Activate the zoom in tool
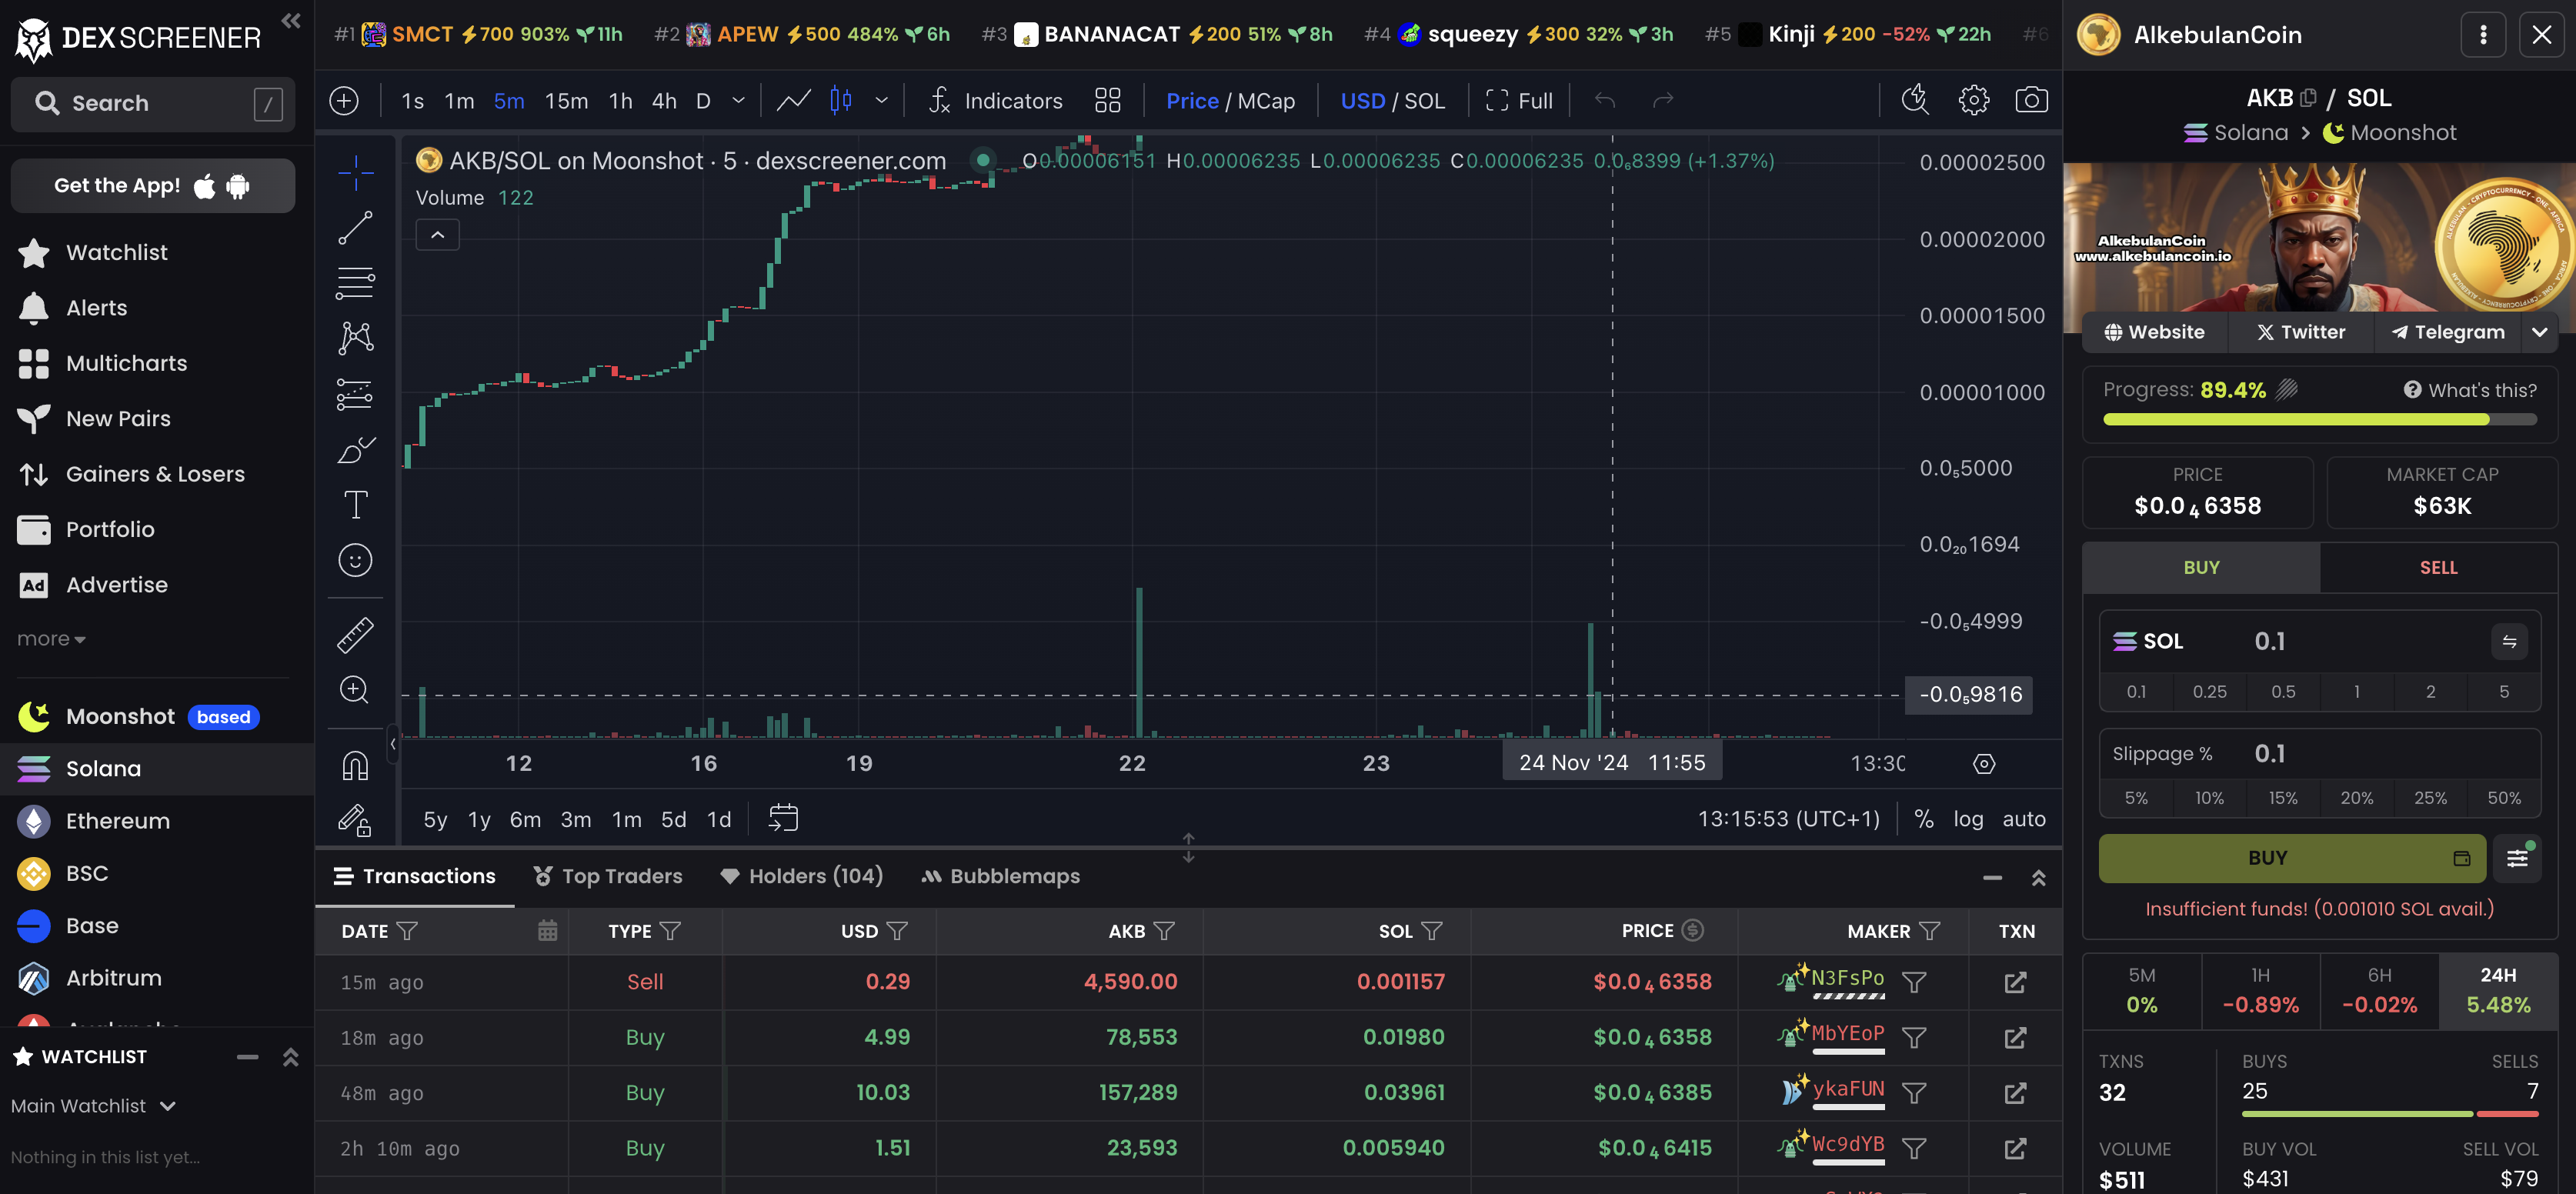 tap(355, 690)
